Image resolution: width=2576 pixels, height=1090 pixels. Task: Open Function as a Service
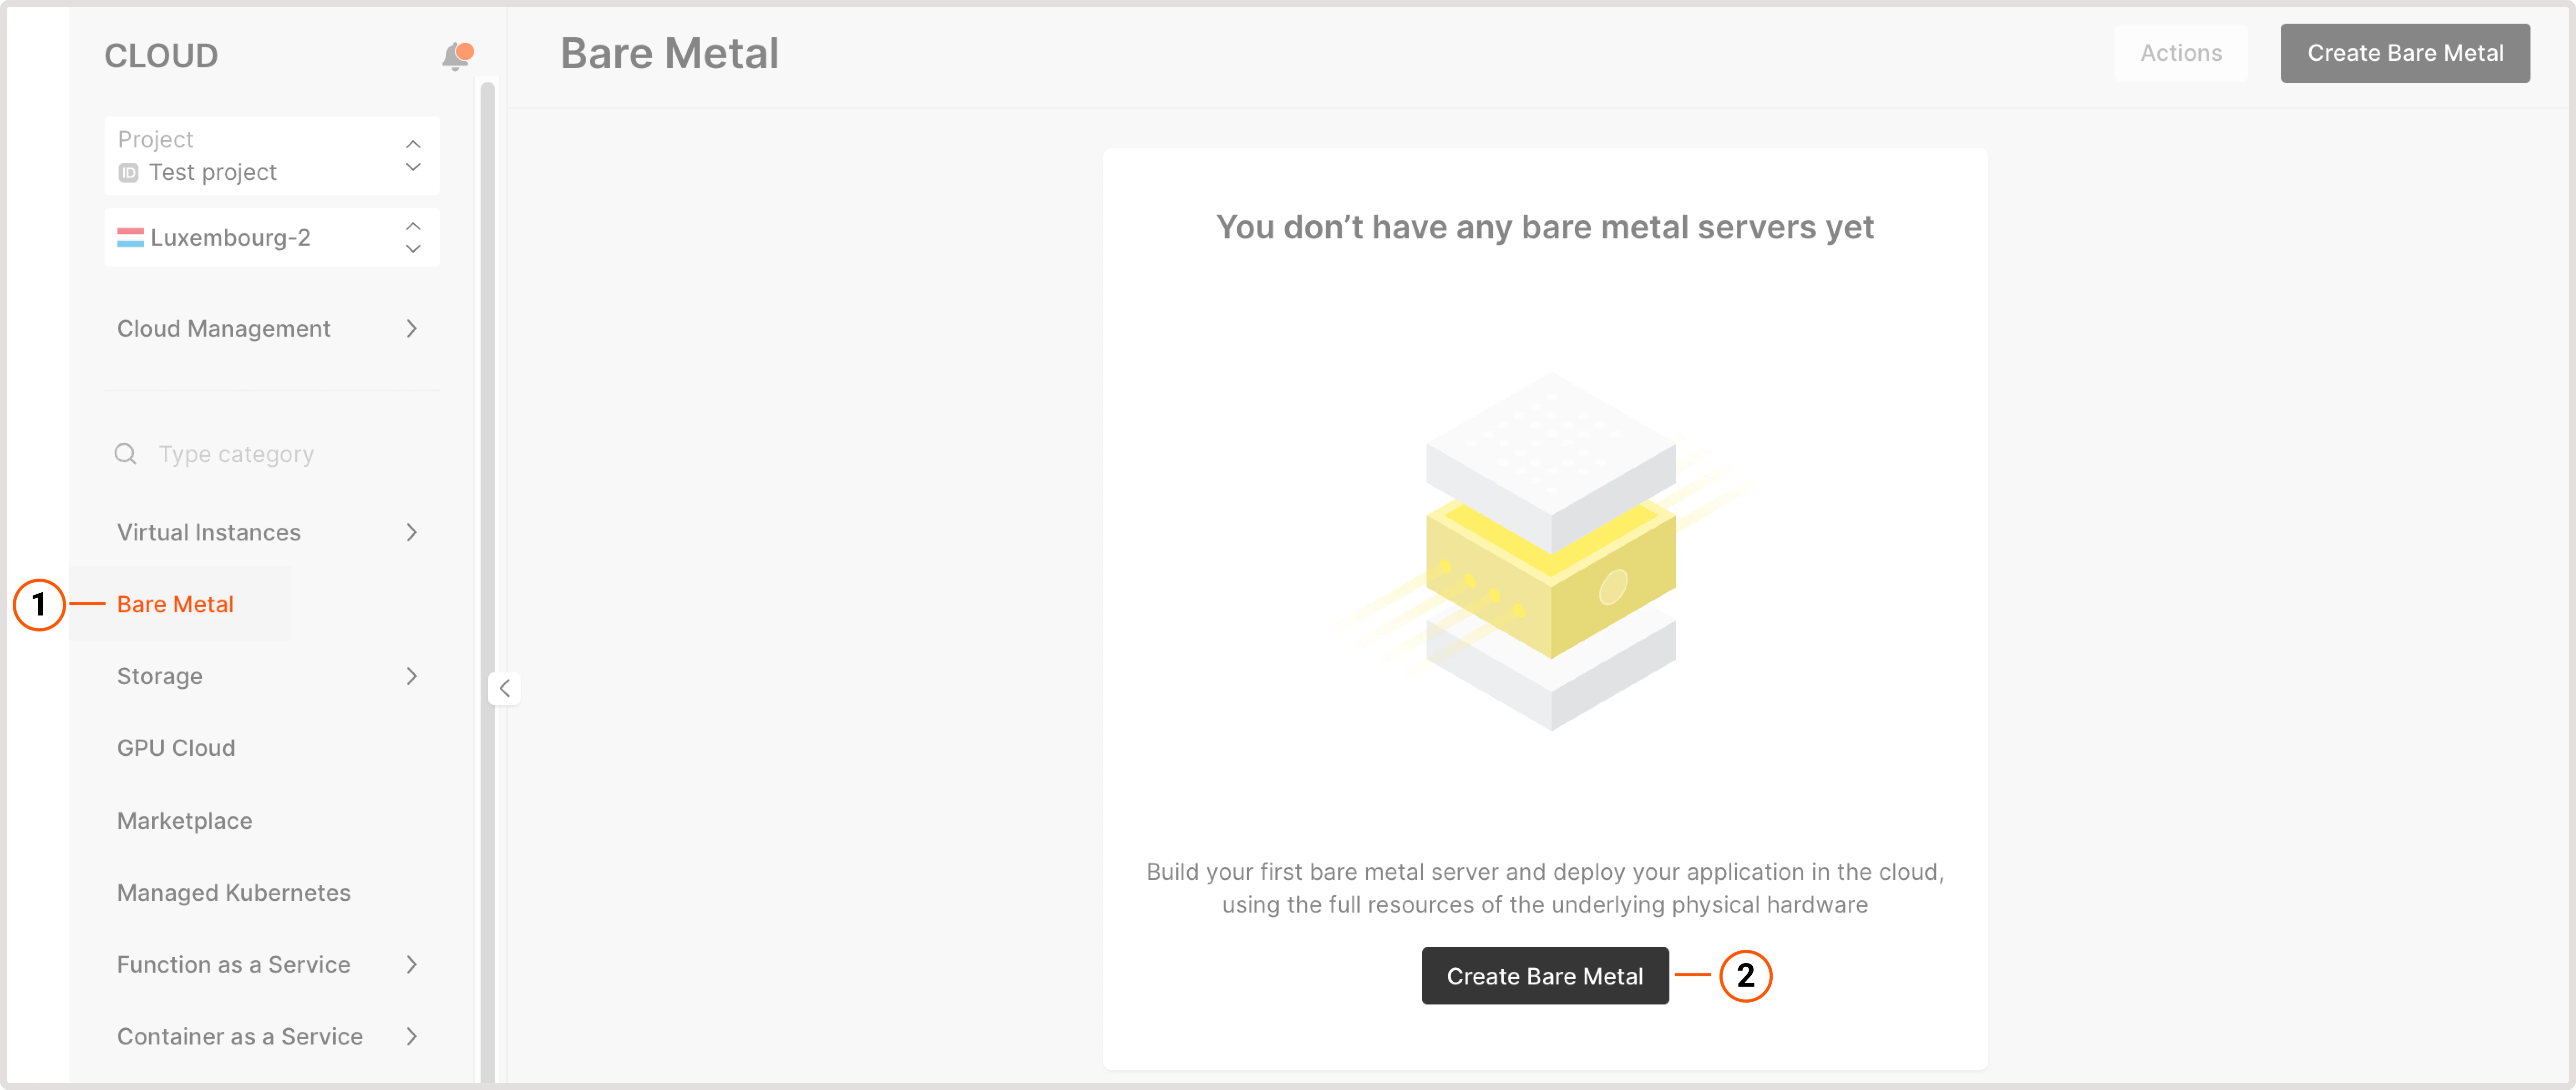click(232, 964)
